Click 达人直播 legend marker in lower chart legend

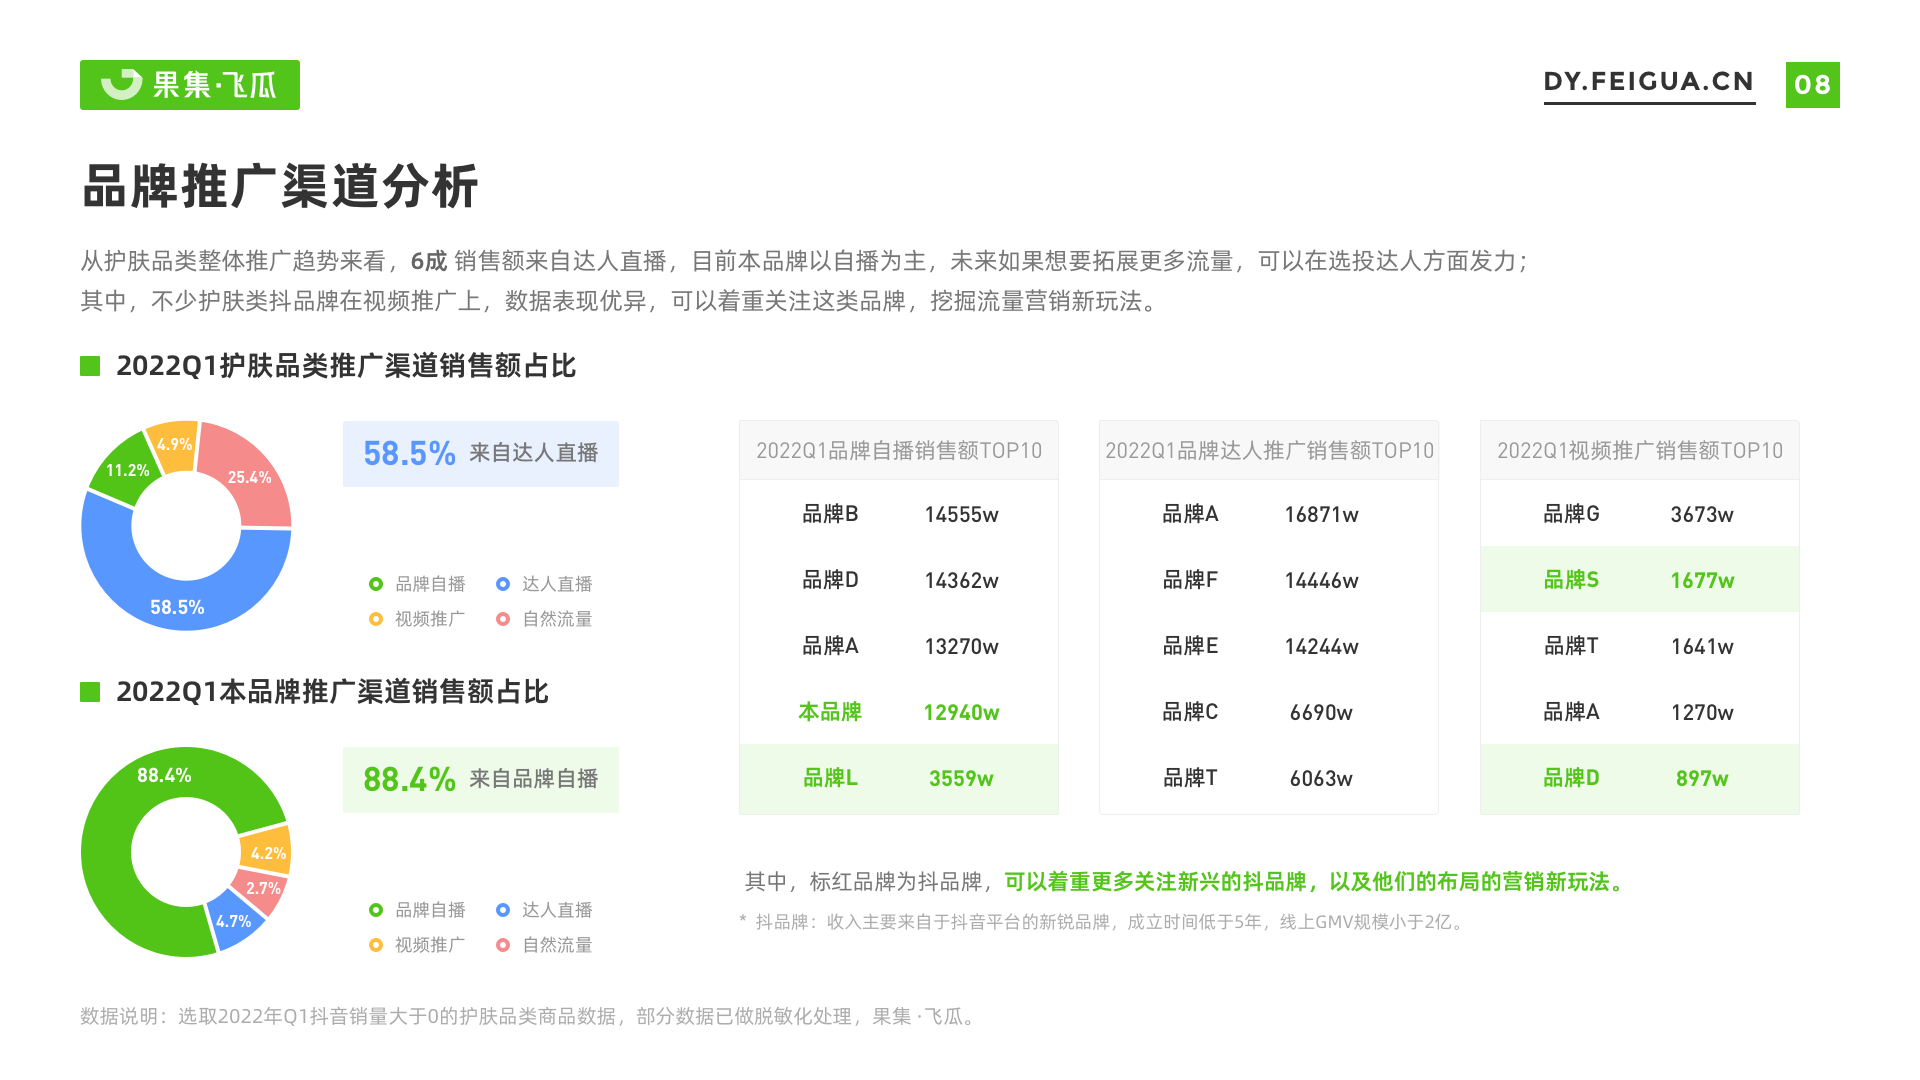click(503, 910)
